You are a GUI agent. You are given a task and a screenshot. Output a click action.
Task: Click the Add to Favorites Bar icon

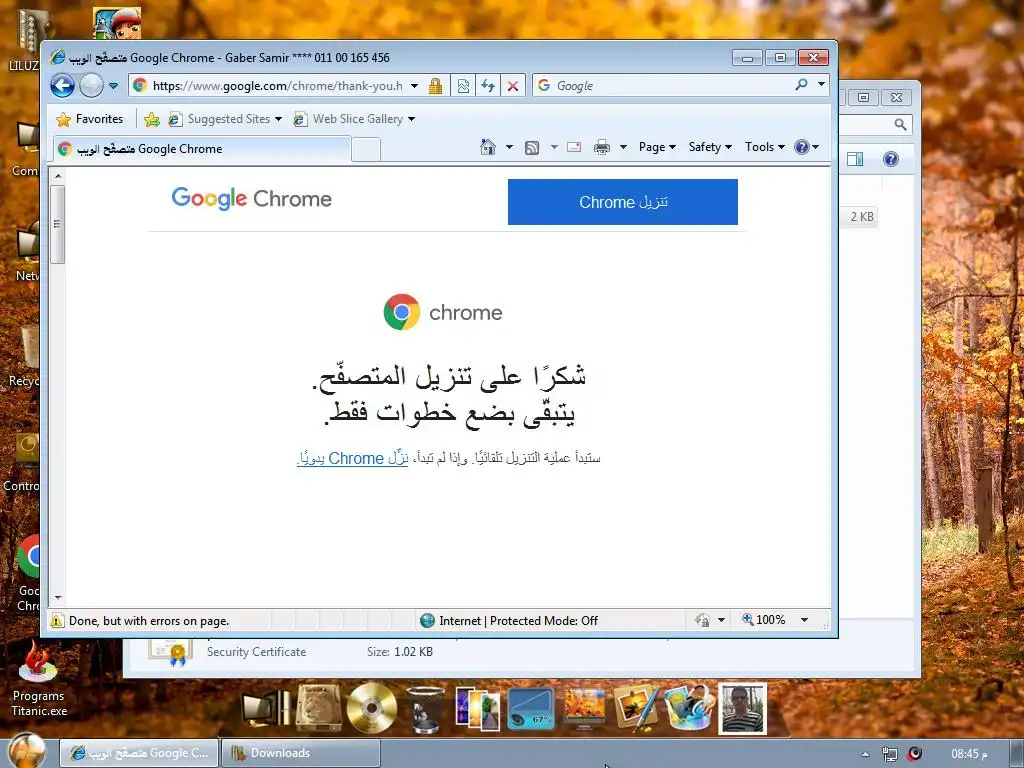coord(152,119)
